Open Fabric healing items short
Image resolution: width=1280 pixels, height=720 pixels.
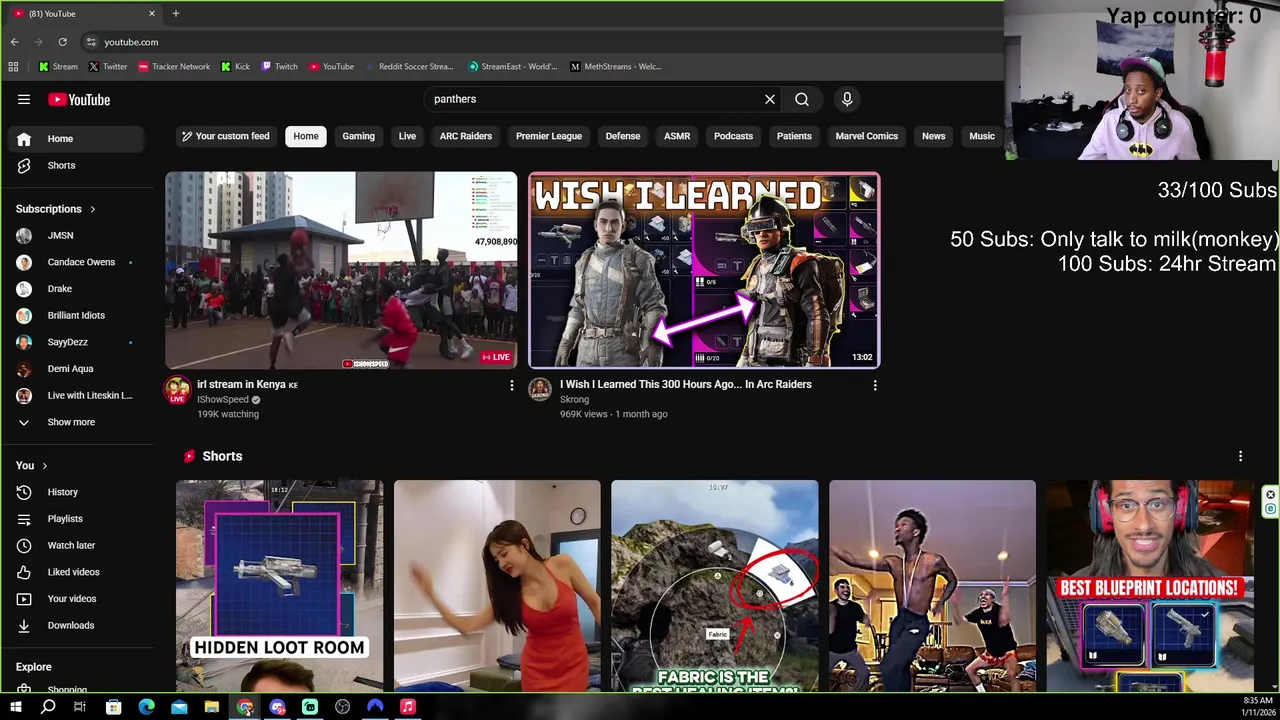[x=714, y=586]
